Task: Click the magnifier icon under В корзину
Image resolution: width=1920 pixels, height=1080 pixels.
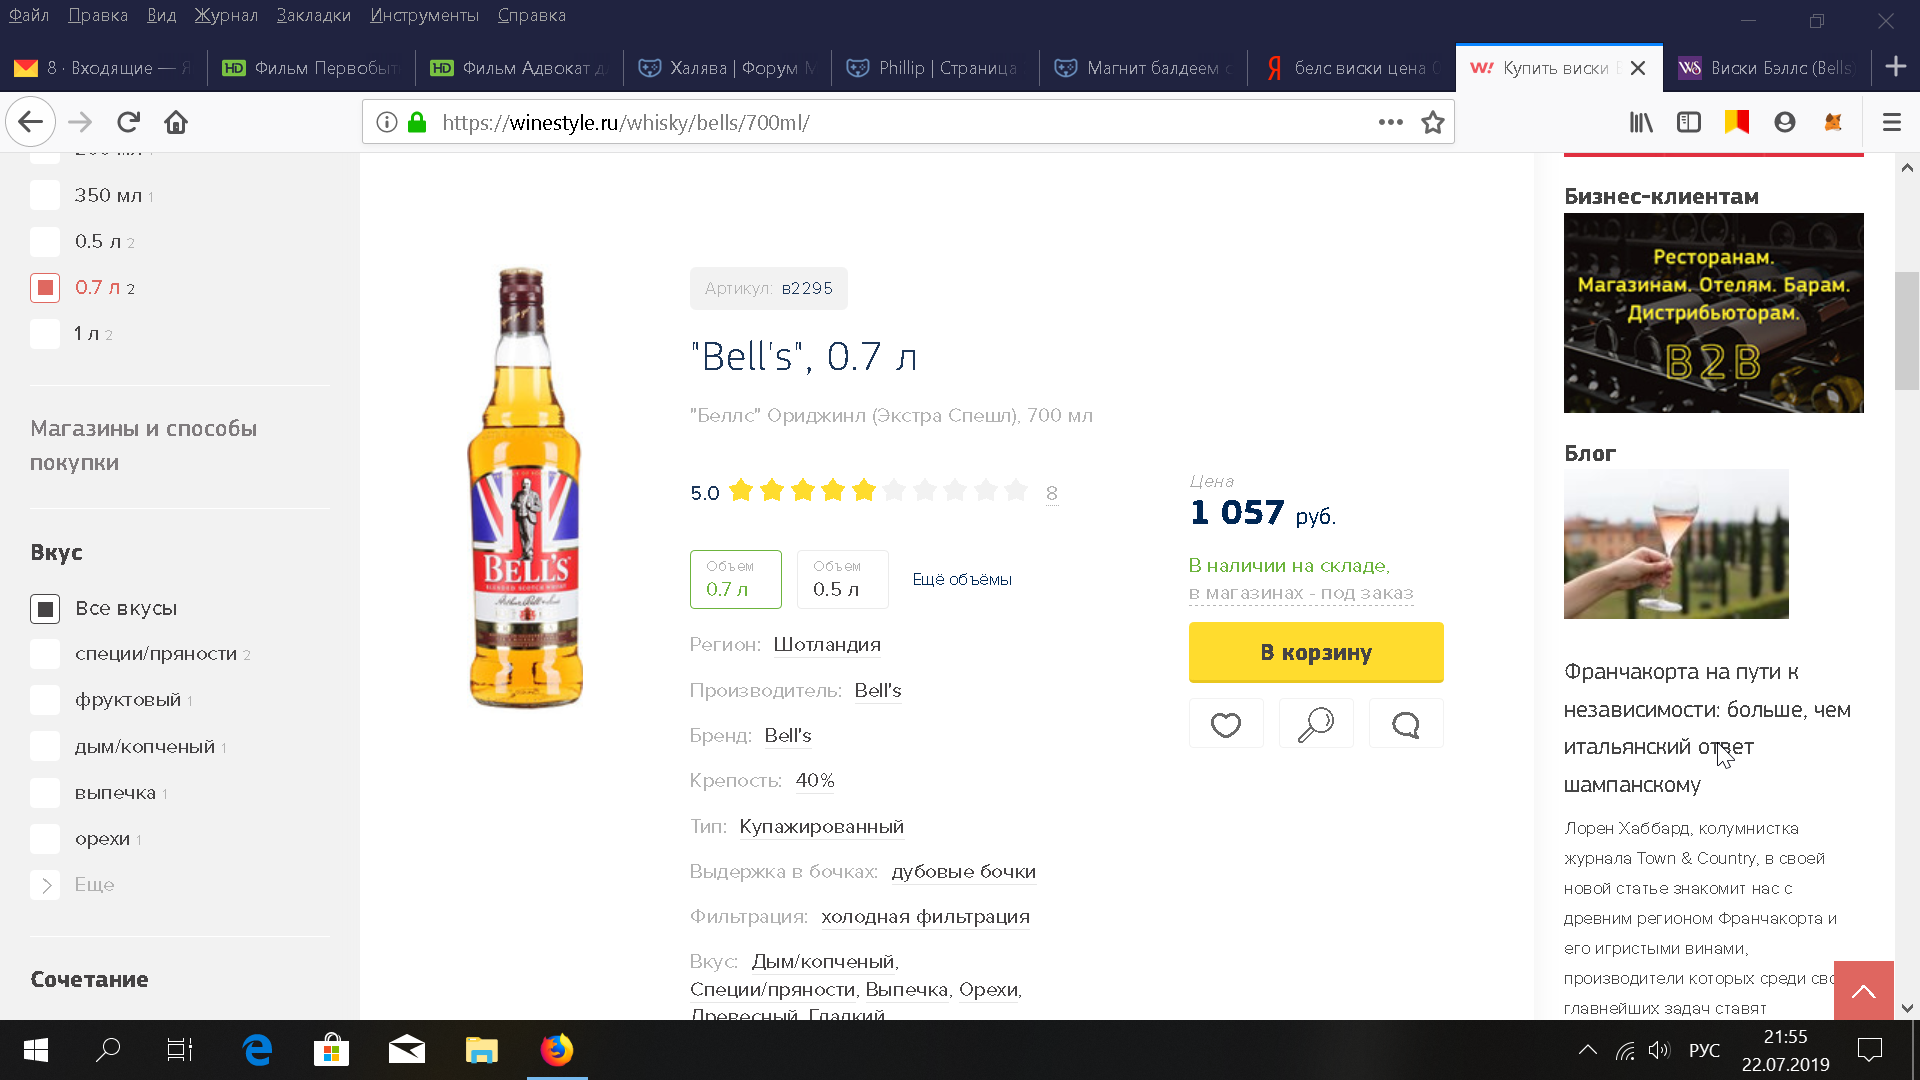Action: [x=1316, y=724]
